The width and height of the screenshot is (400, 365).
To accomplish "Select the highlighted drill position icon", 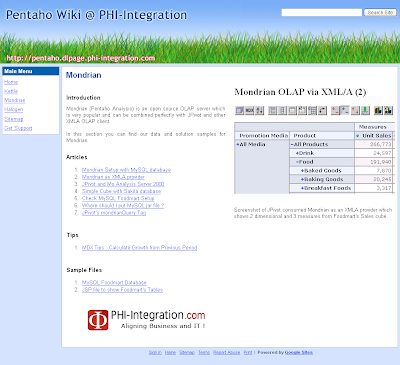I will [x=345, y=110].
